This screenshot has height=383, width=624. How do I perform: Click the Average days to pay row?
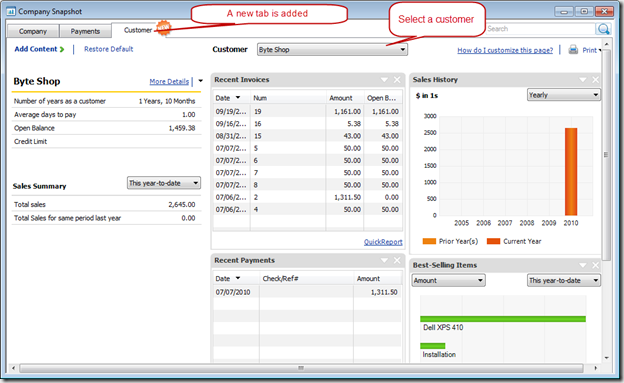[106, 115]
